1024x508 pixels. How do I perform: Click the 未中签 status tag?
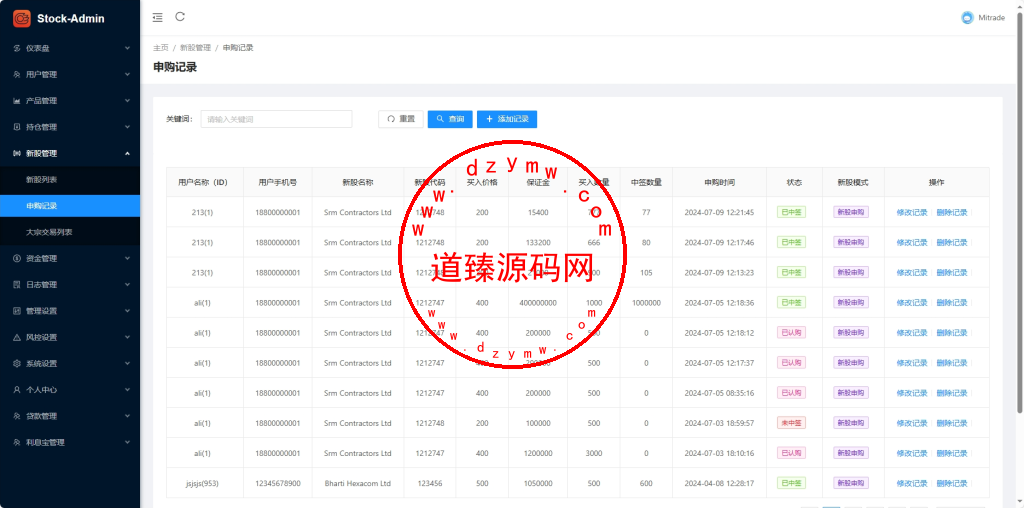point(791,423)
